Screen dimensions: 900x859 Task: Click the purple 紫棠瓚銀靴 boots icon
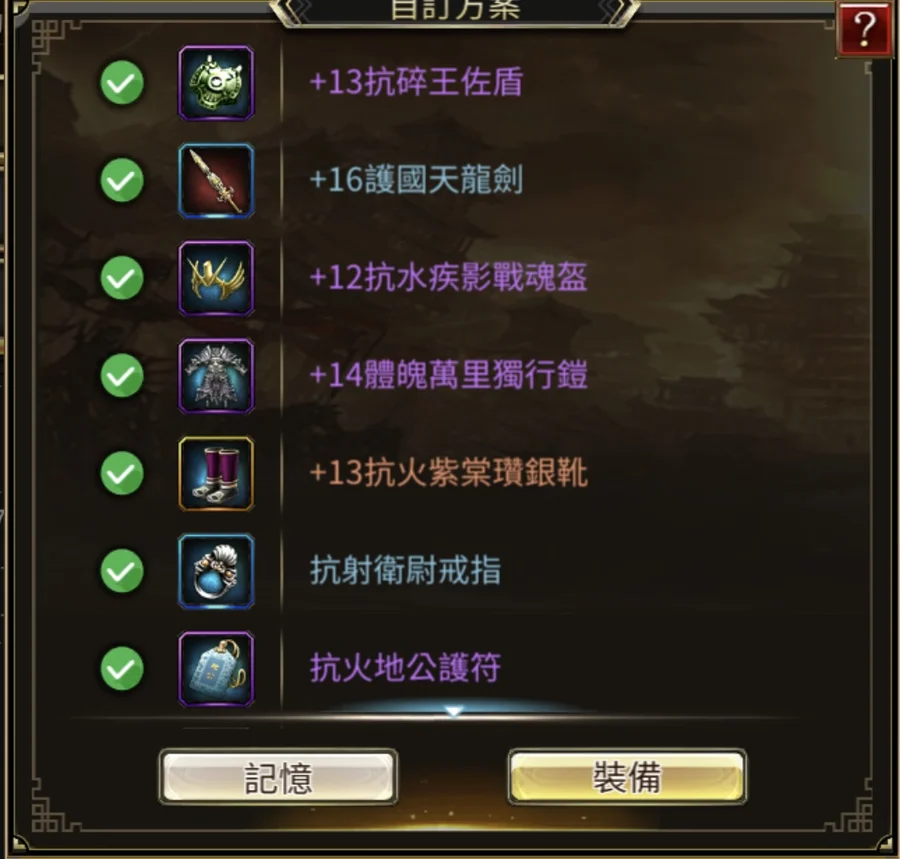(216, 473)
